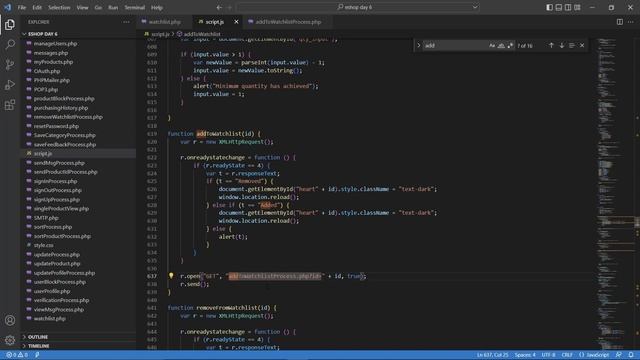
Task: Open manageUsers.php in Explorer
Action: 56,43
